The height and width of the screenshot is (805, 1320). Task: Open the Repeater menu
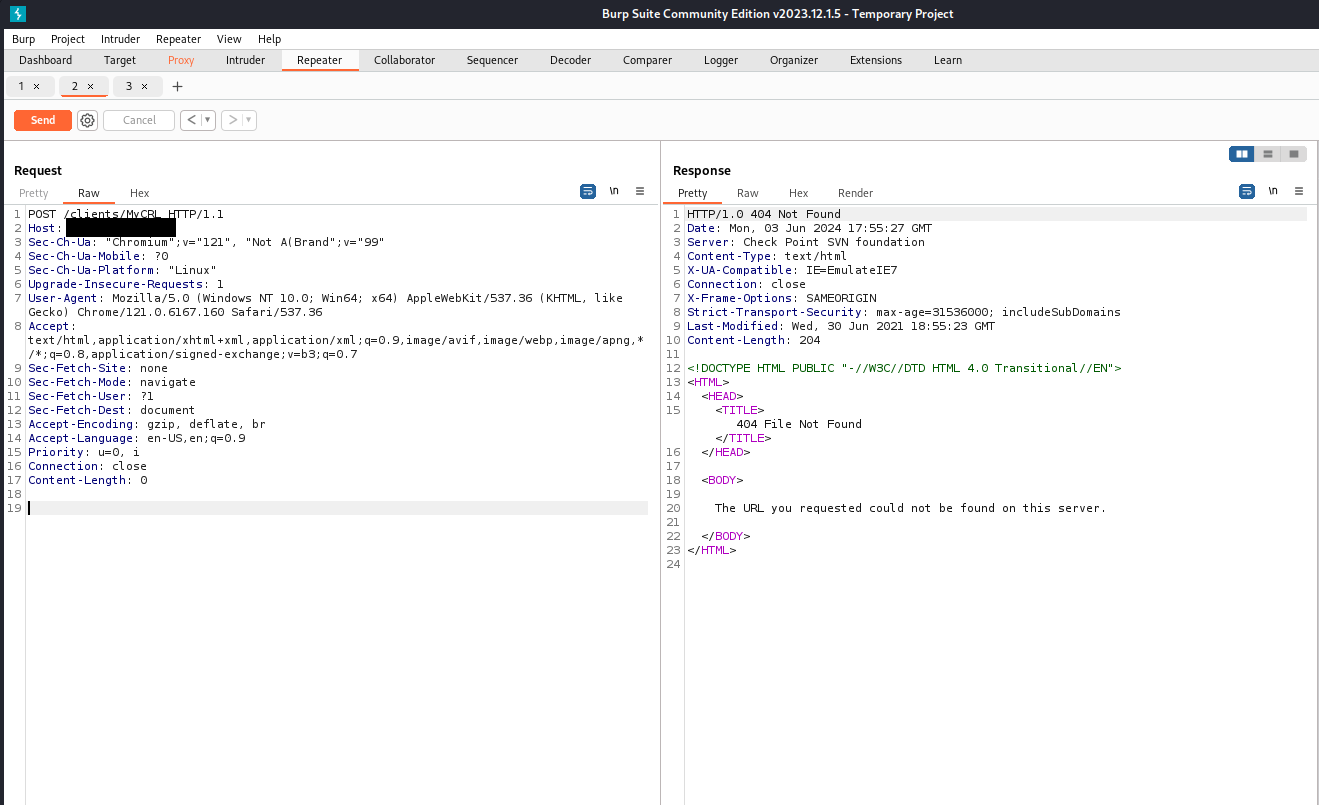178,39
